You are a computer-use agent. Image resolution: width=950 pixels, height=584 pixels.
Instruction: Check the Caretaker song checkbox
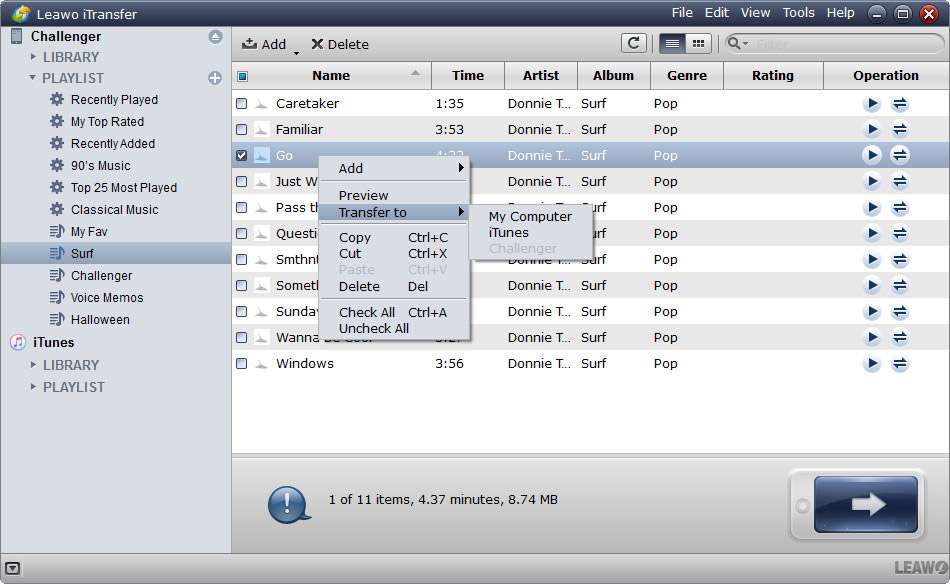tap(242, 103)
